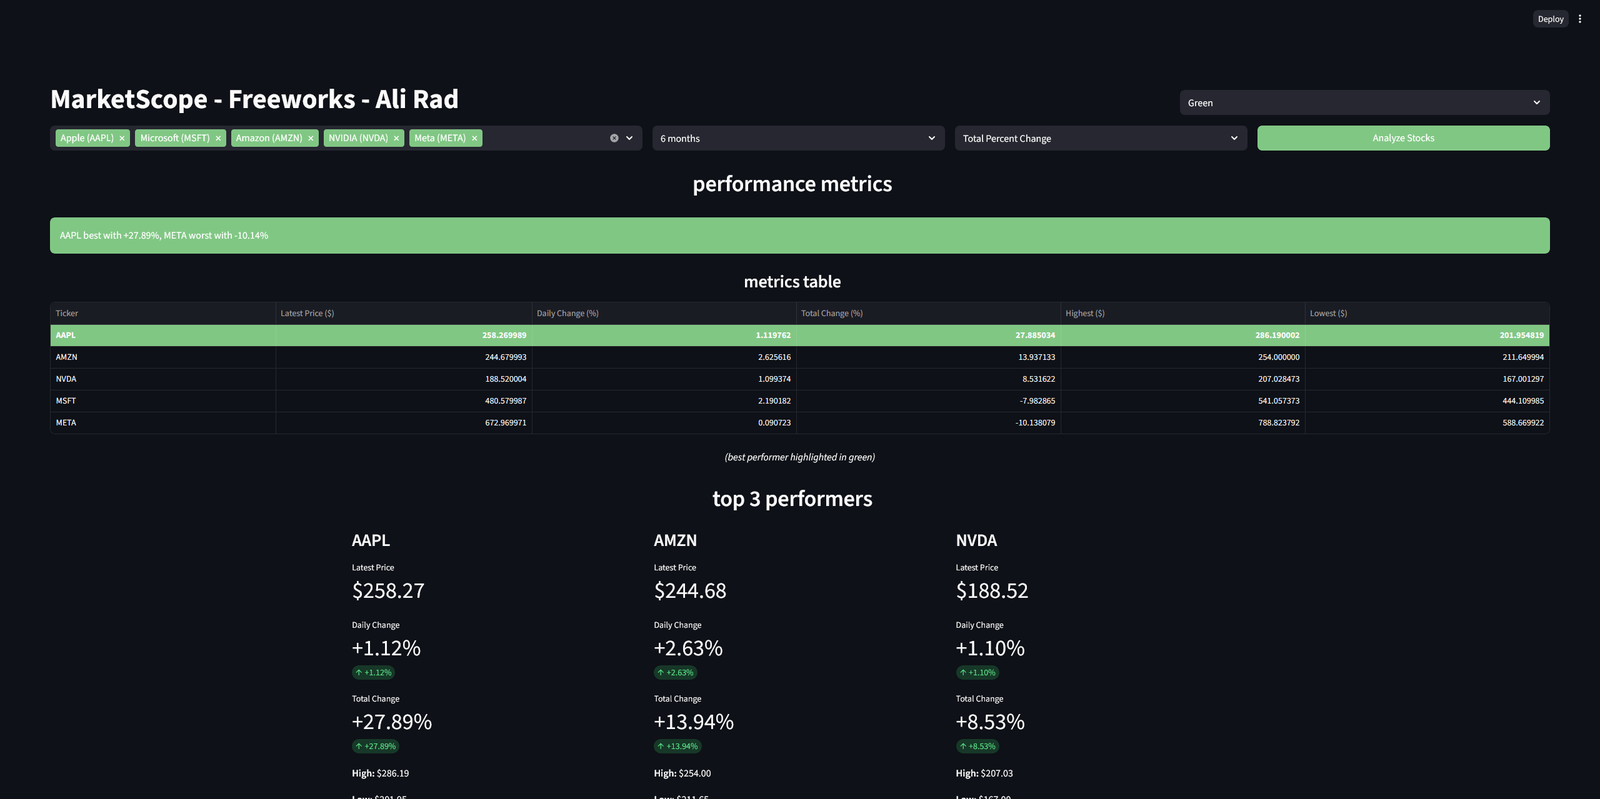Click the 27.885034 total change cell
This screenshot has width=1600, height=799.
(928, 335)
